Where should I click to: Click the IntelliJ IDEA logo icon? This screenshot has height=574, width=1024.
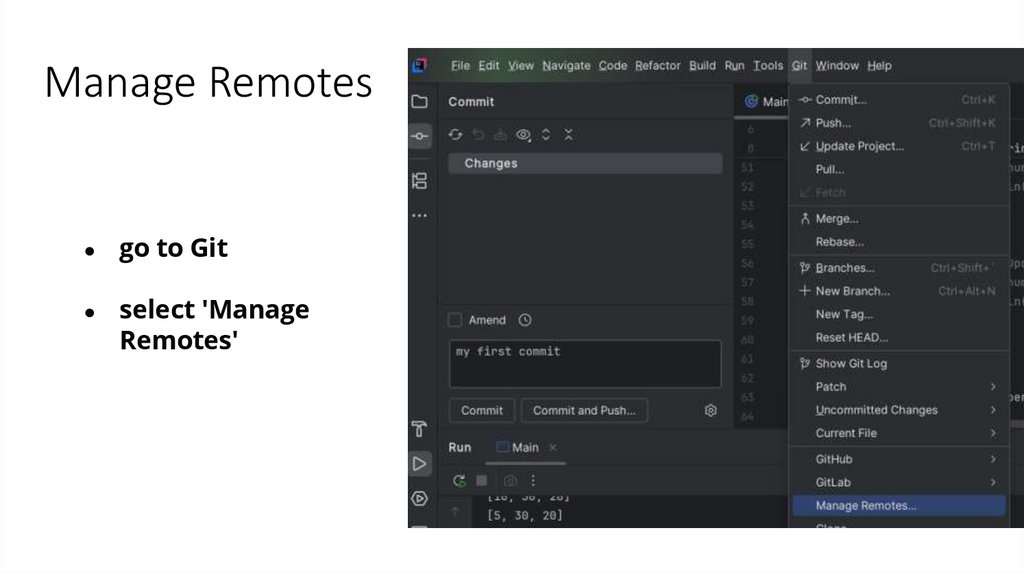pos(420,65)
